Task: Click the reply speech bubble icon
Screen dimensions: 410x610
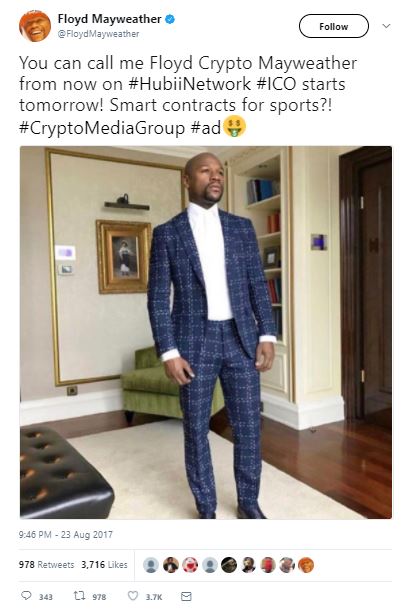Action: (x=26, y=596)
